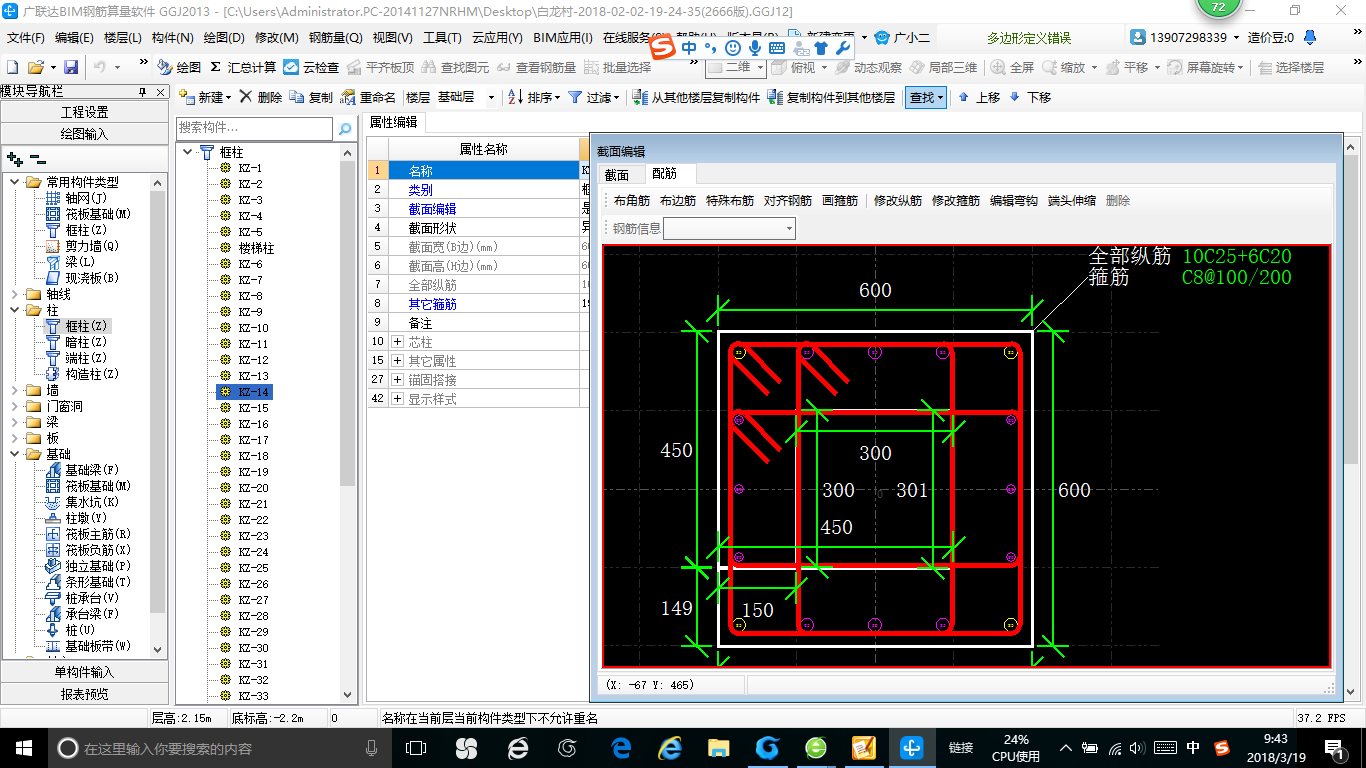The image size is (1366, 768).
Task: Open the 钢筋量(Q) menu
Action: coord(336,38)
